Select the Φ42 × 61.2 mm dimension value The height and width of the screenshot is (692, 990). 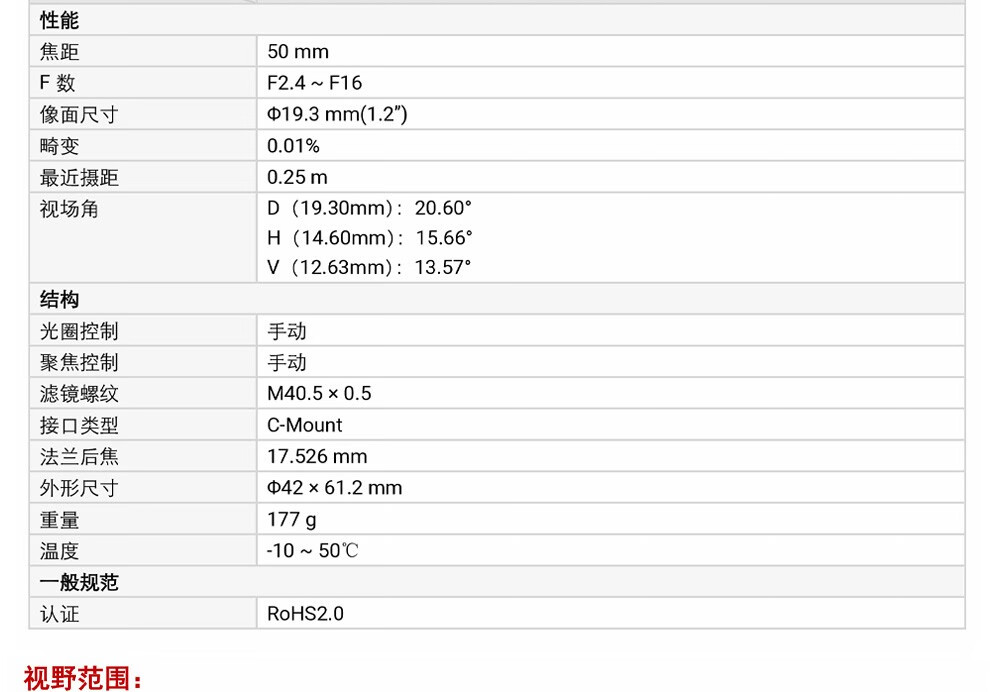tap(335, 487)
